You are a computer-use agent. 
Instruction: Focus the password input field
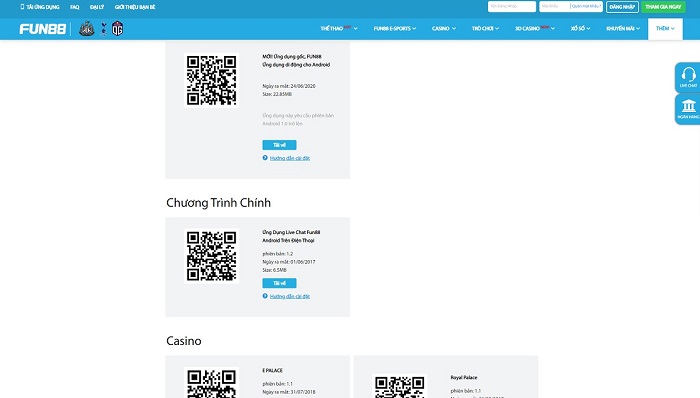point(554,6)
